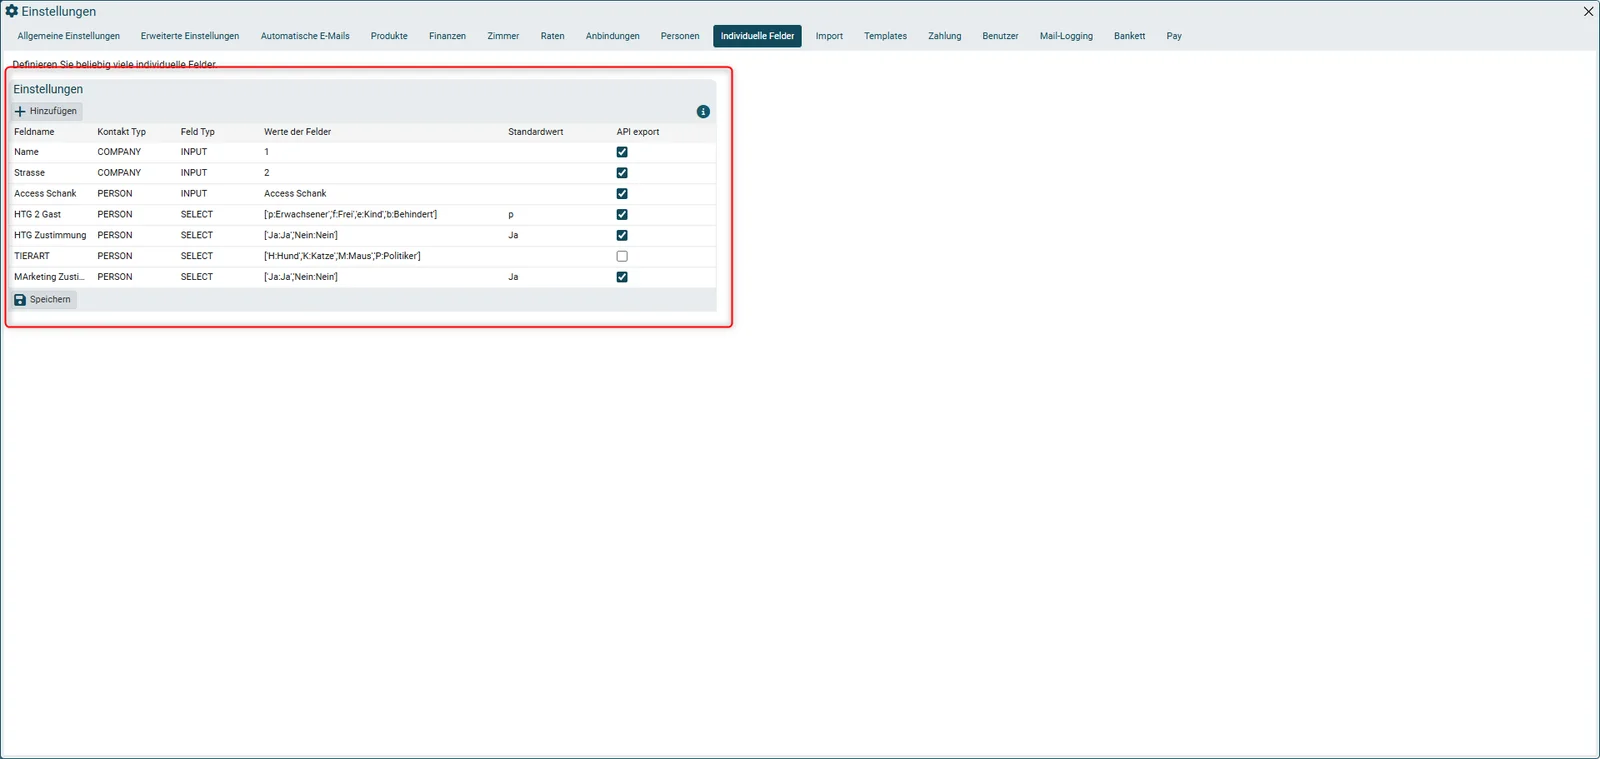
Task: Toggle the API export checkbox for HTG Zustimmung
Action: [622, 235]
